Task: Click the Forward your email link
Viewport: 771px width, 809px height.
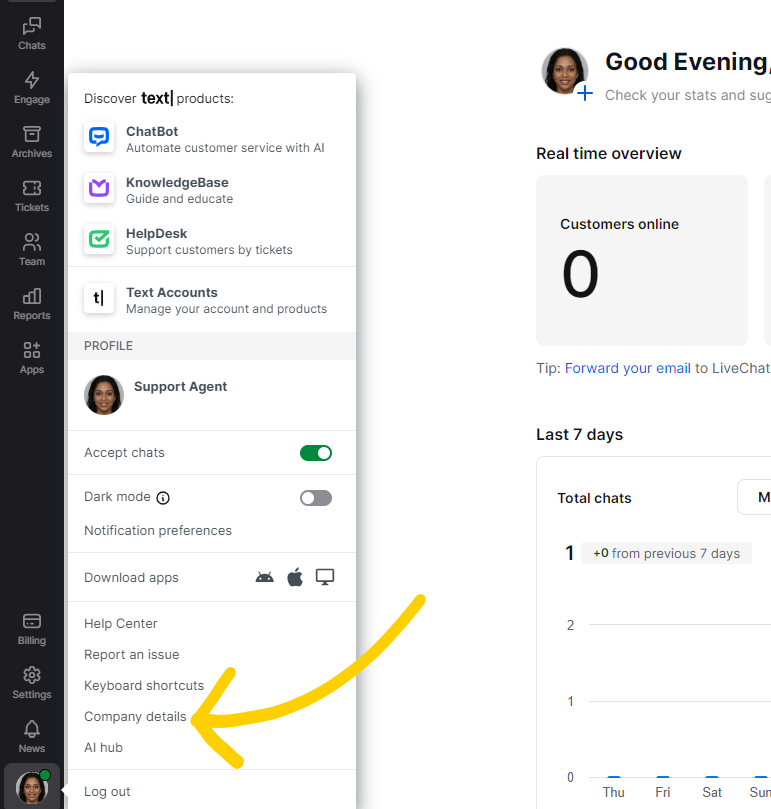Action: point(628,368)
